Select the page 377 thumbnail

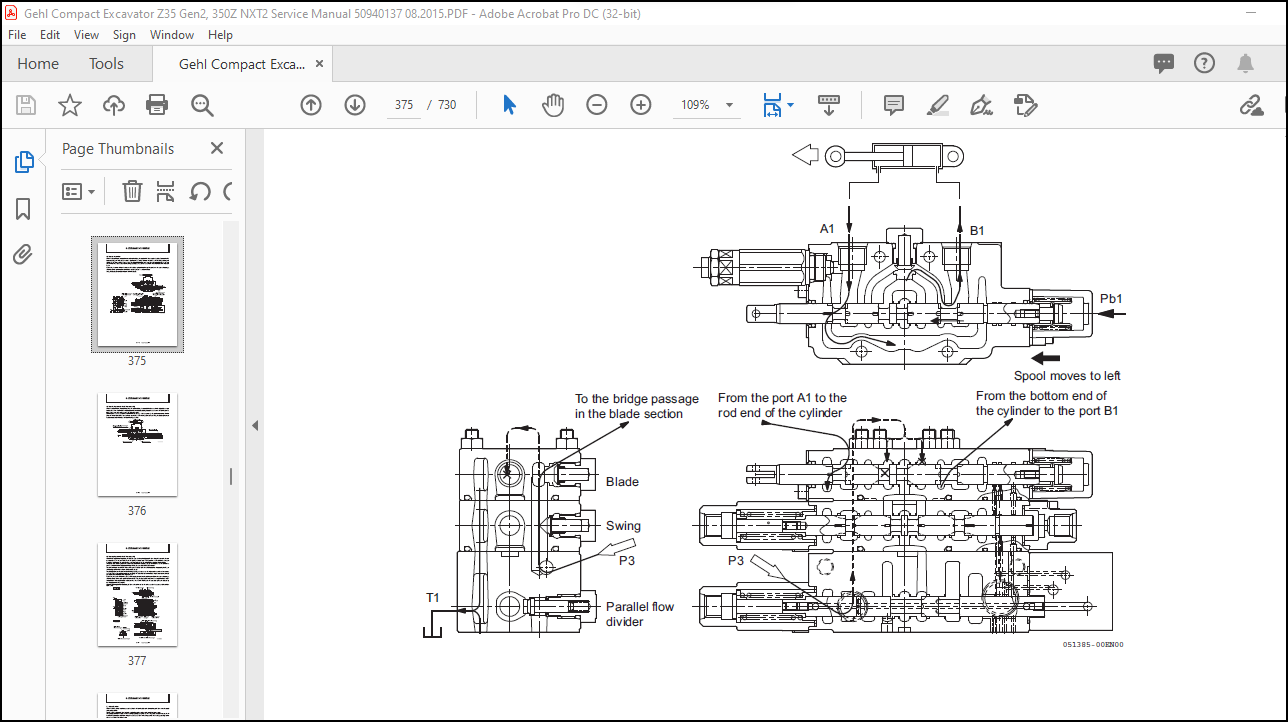(137, 595)
